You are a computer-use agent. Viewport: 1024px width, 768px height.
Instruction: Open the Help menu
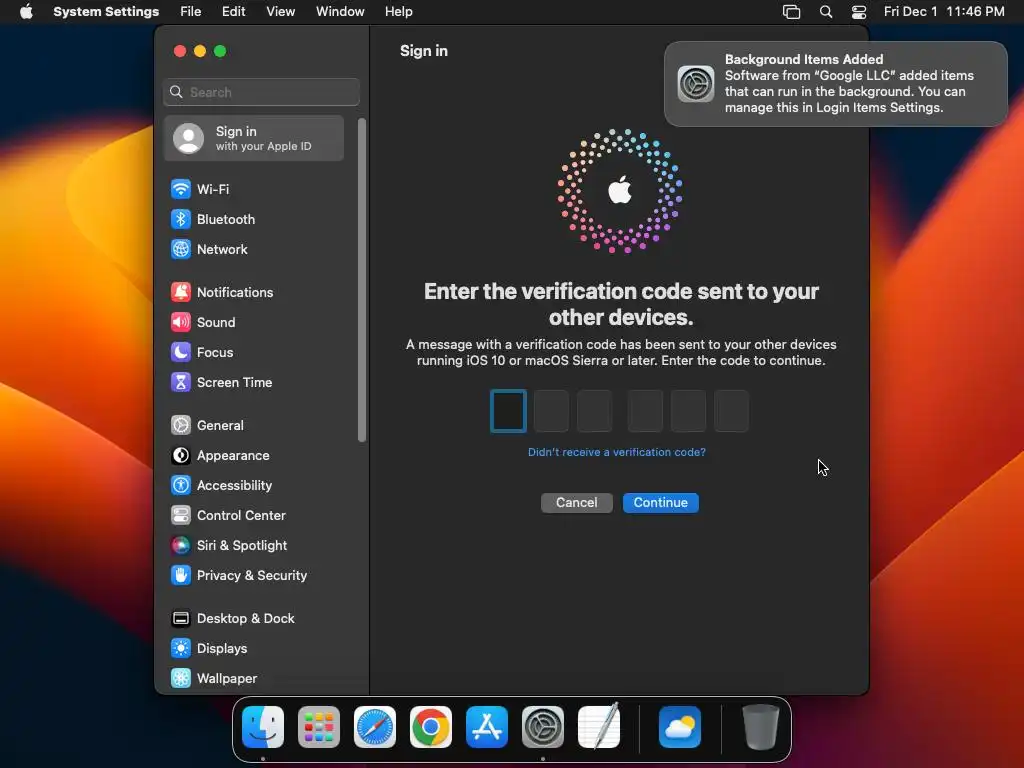(398, 12)
